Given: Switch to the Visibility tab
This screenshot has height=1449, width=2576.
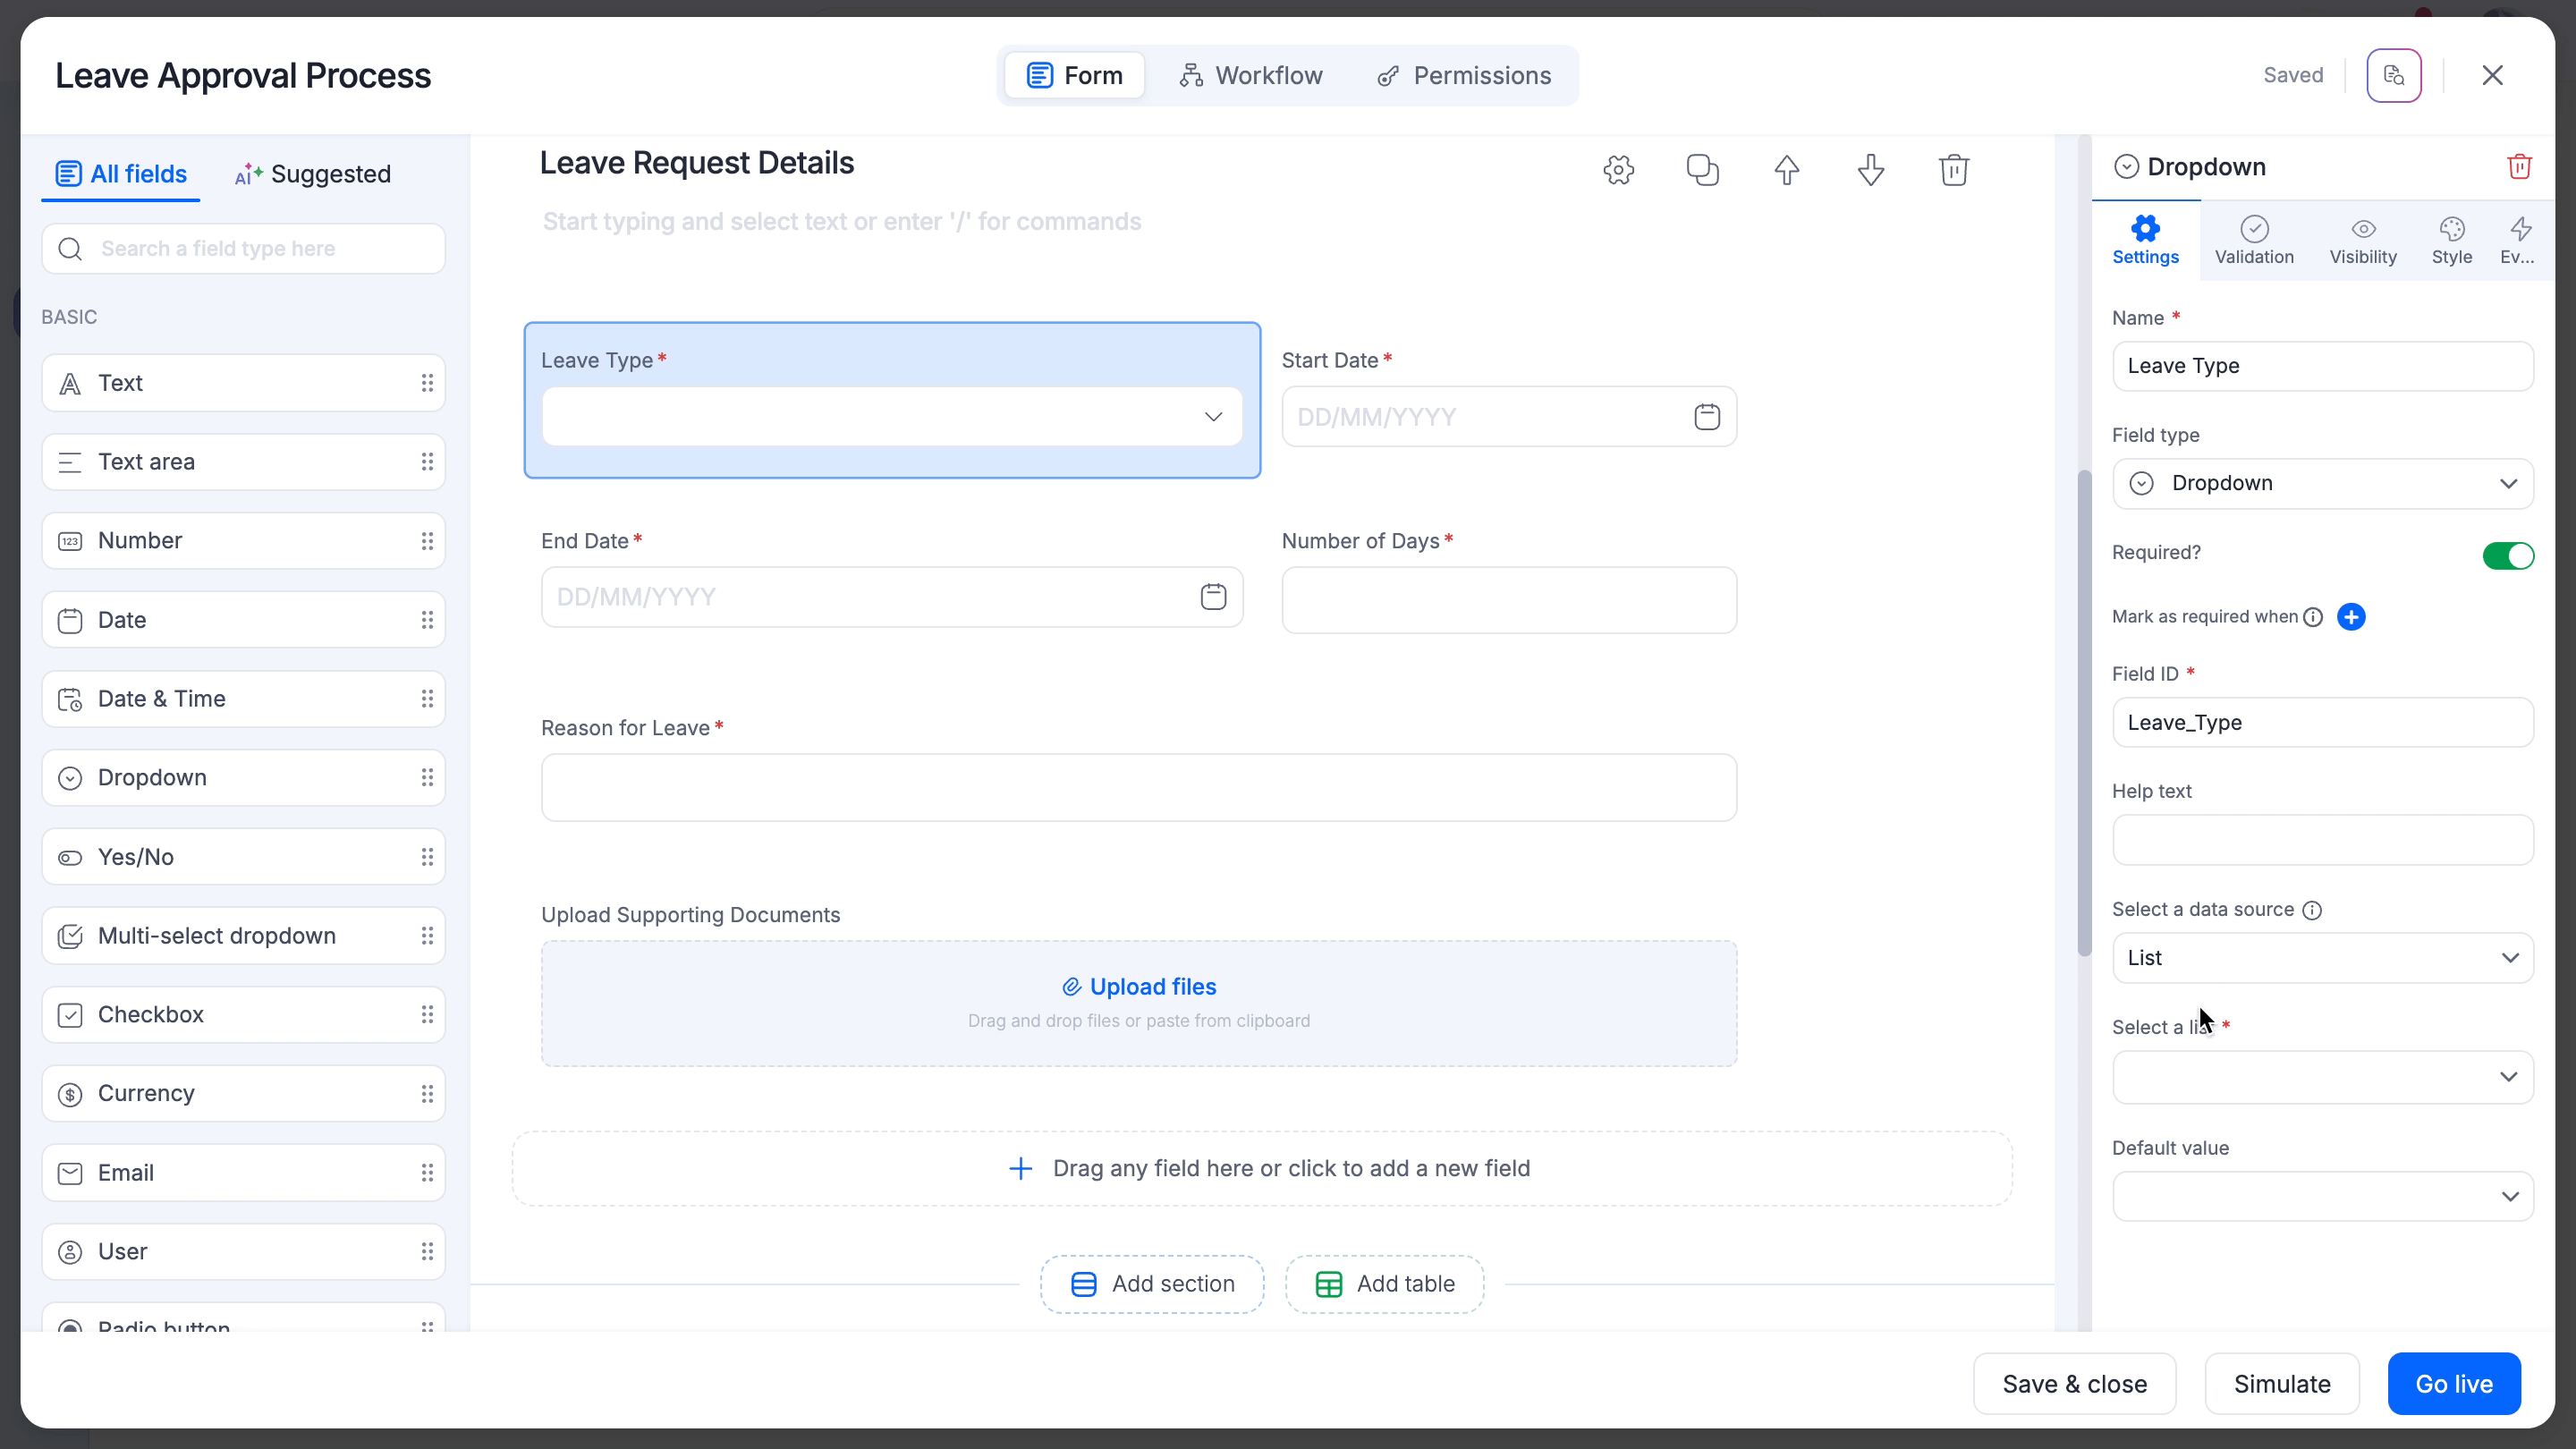Looking at the screenshot, I should coord(2362,241).
